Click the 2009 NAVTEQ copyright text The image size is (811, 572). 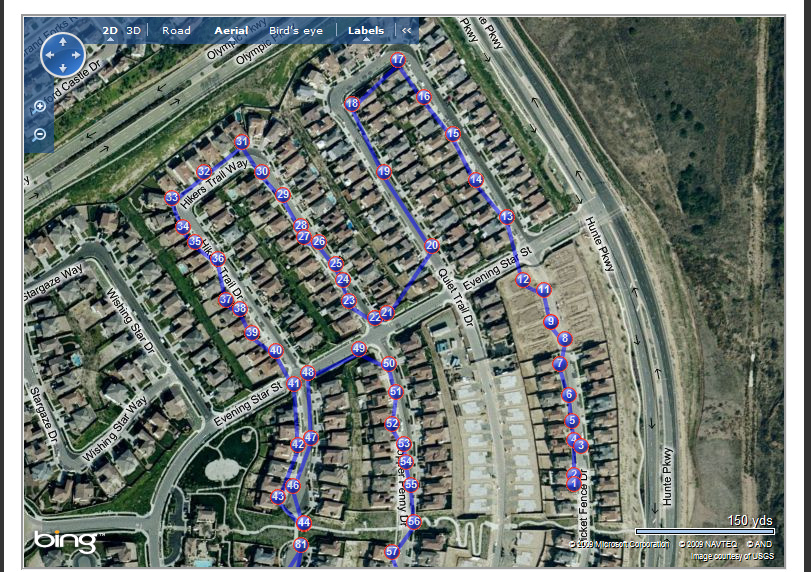coord(708,544)
